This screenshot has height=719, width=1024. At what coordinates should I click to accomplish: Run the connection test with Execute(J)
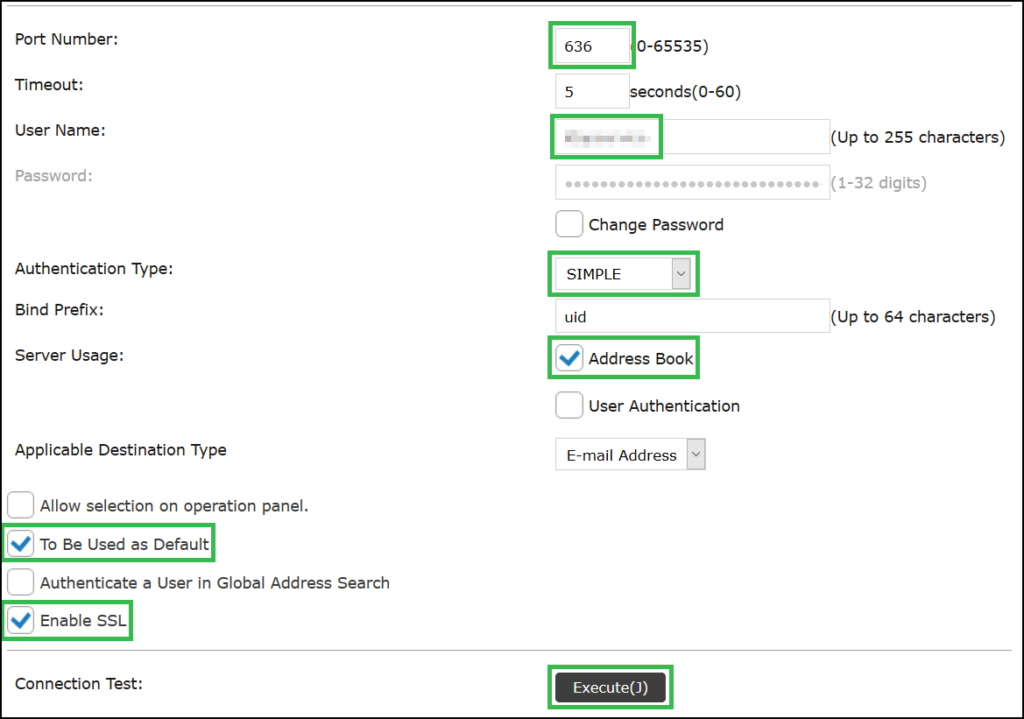click(x=611, y=687)
